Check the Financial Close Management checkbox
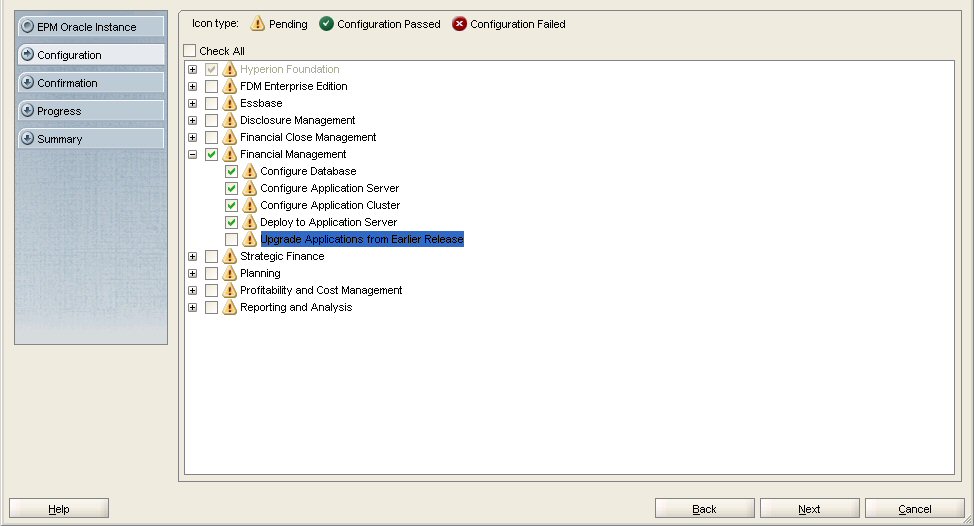974x526 pixels. (x=211, y=137)
